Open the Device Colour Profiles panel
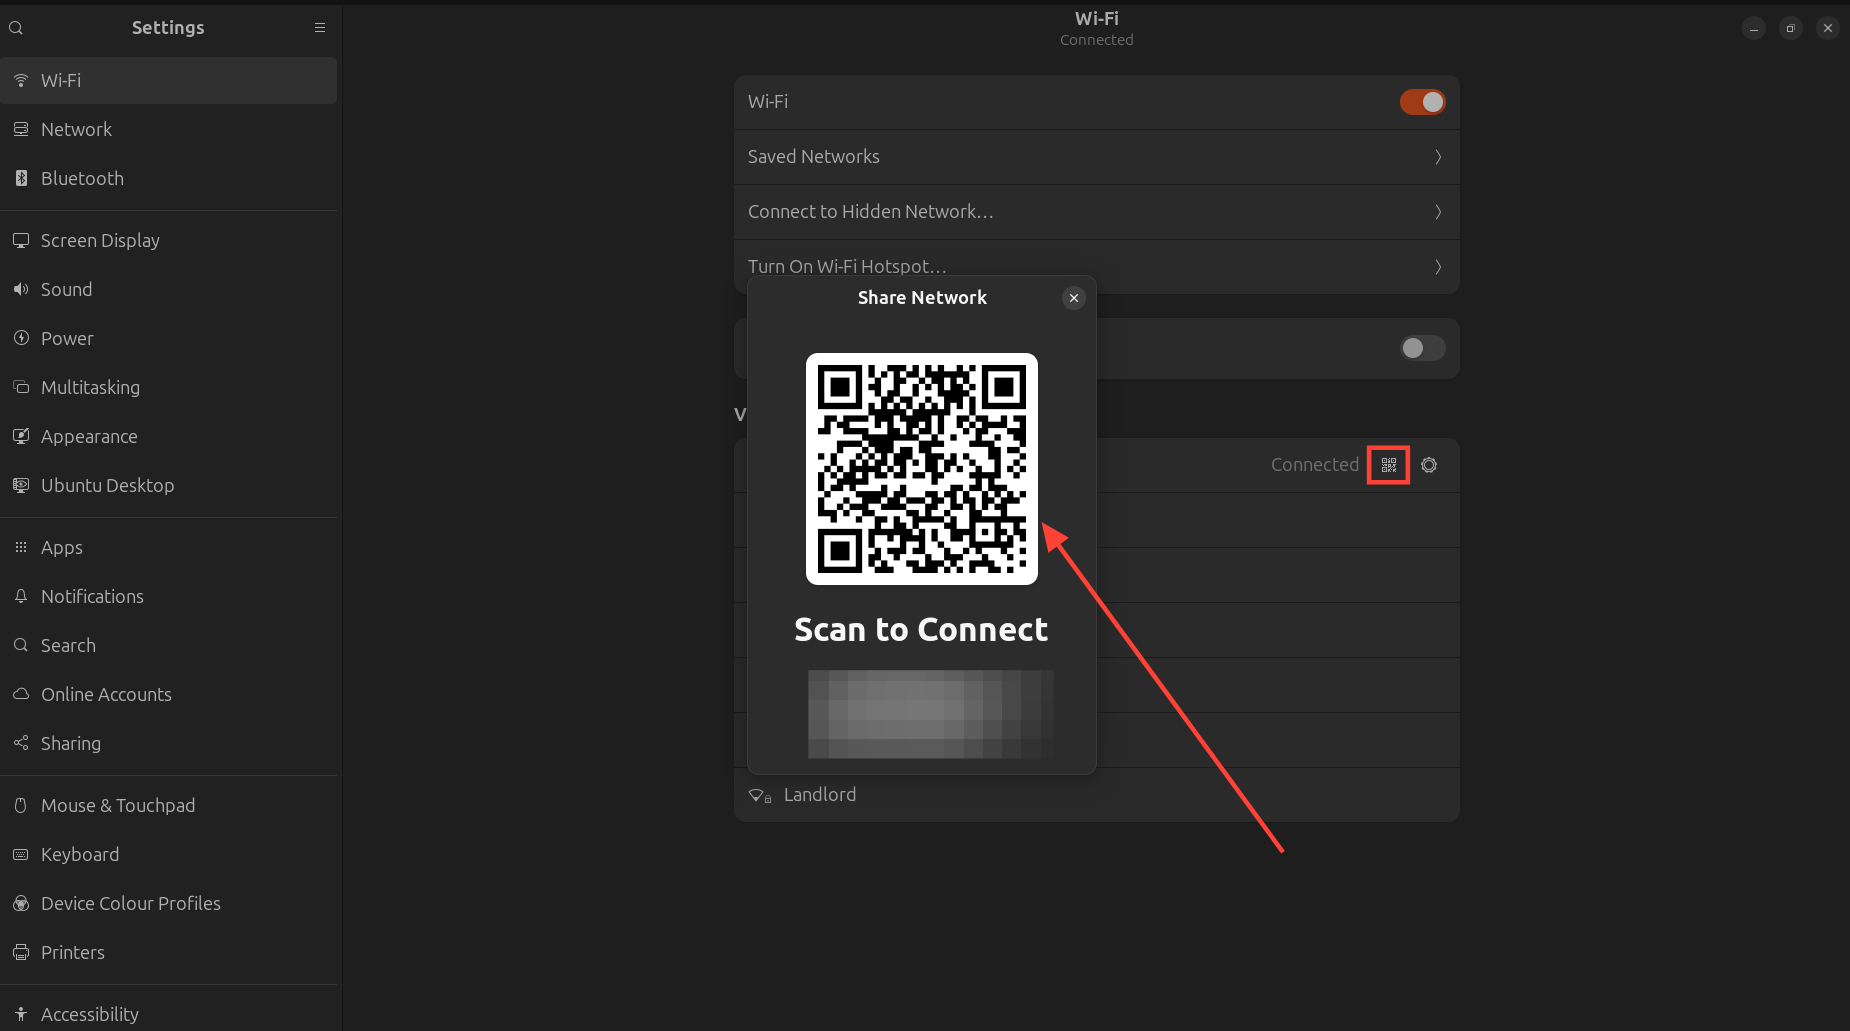The image size is (1850, 1031). pyautogui.click(x=169, y=903)
